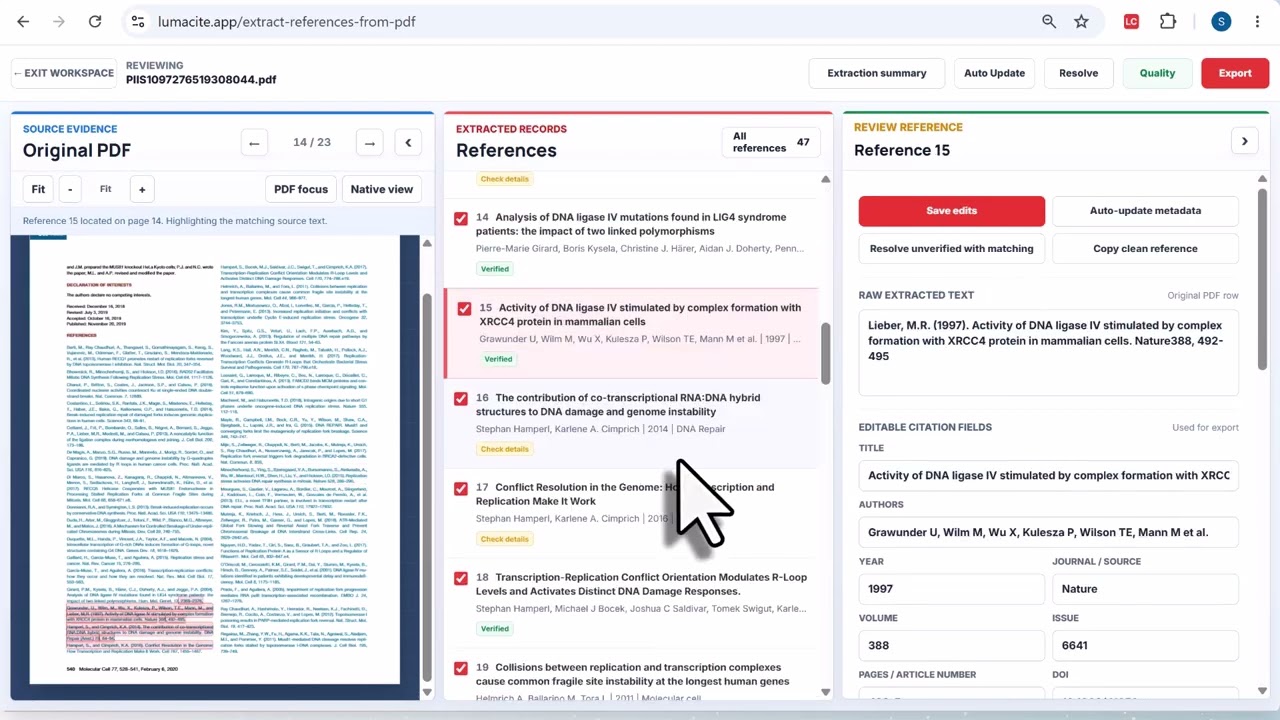The height and width of the screenshot is (720, 1280).
Task: Expand the Review Reference panel chevron
Action: tap(1245, 141)
